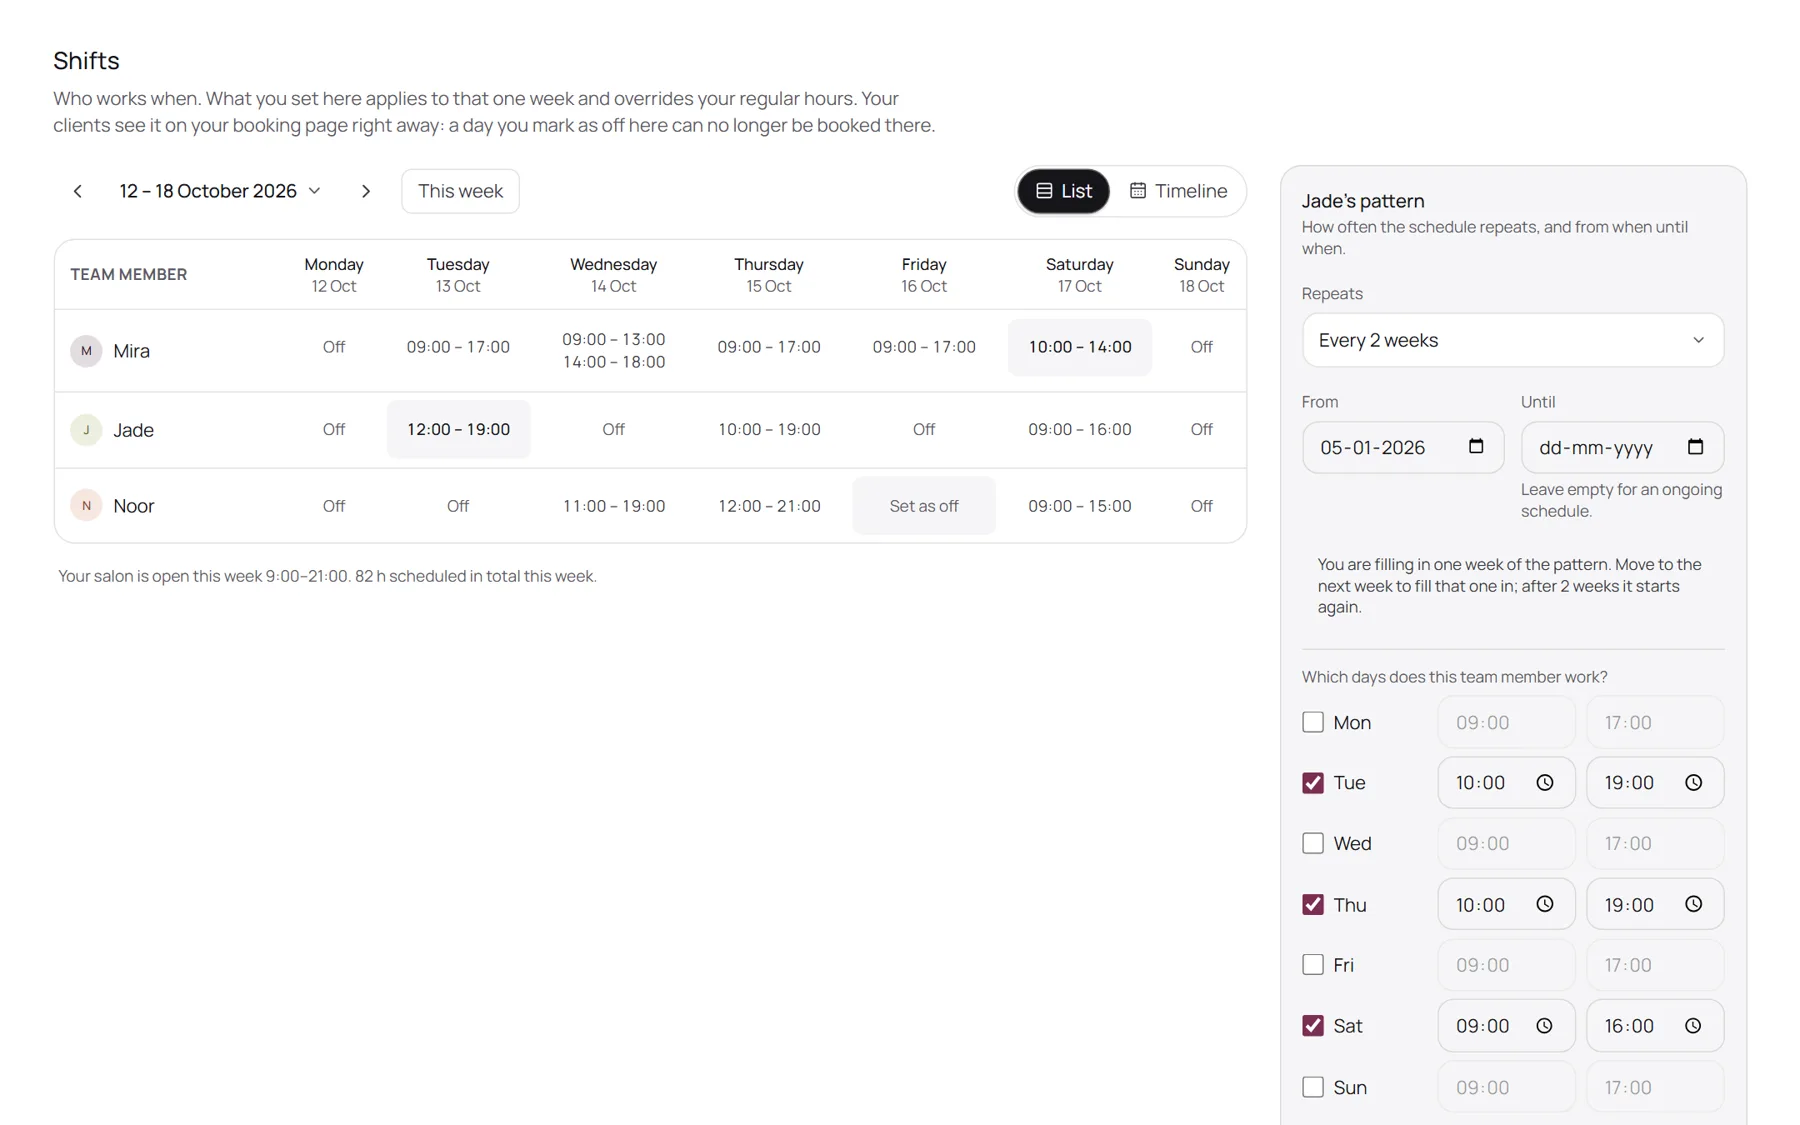Click clock icon in Thu end time
This screenshot has width=1800, height=1125.
1693,904
